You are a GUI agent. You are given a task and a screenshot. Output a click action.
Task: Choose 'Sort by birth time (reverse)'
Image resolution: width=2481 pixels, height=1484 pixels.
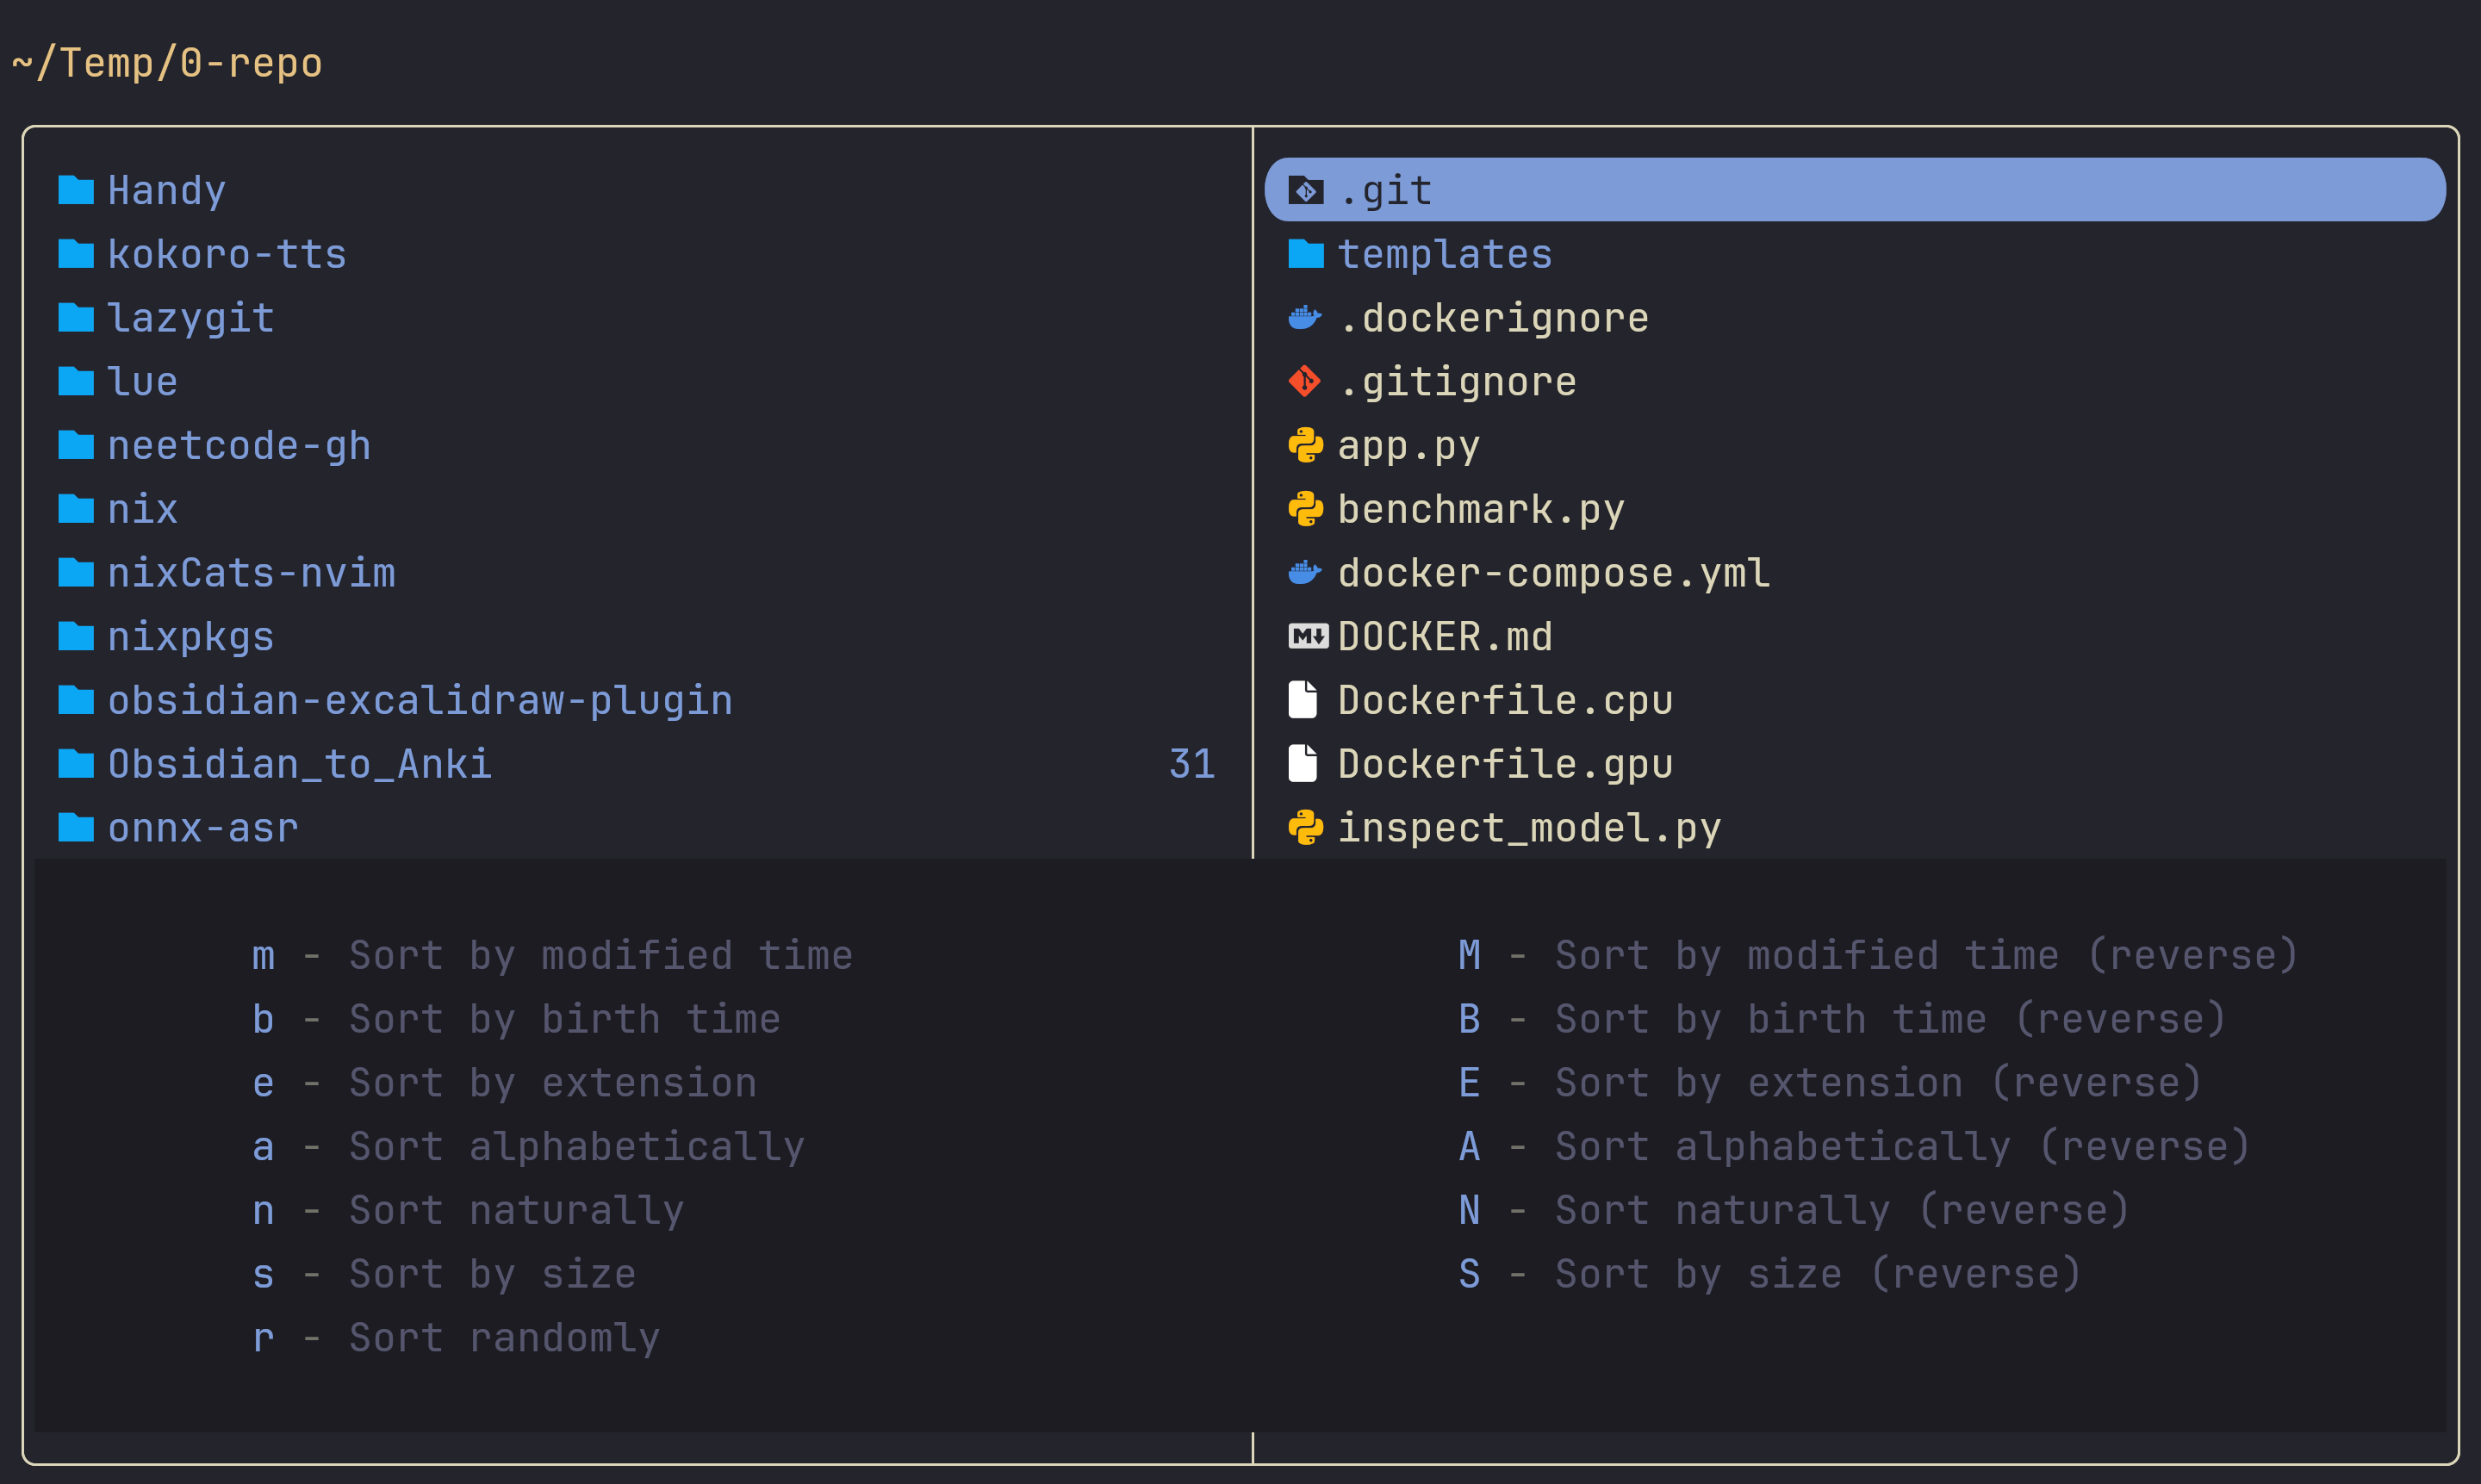pos(1842,1019)
